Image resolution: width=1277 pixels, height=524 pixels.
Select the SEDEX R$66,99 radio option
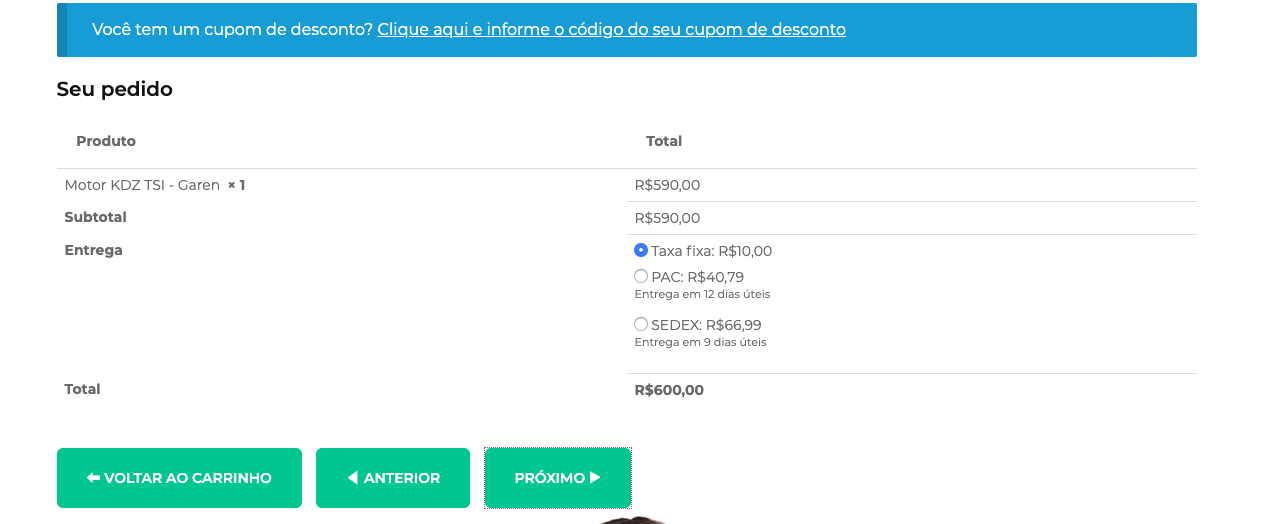coord(641,324)
